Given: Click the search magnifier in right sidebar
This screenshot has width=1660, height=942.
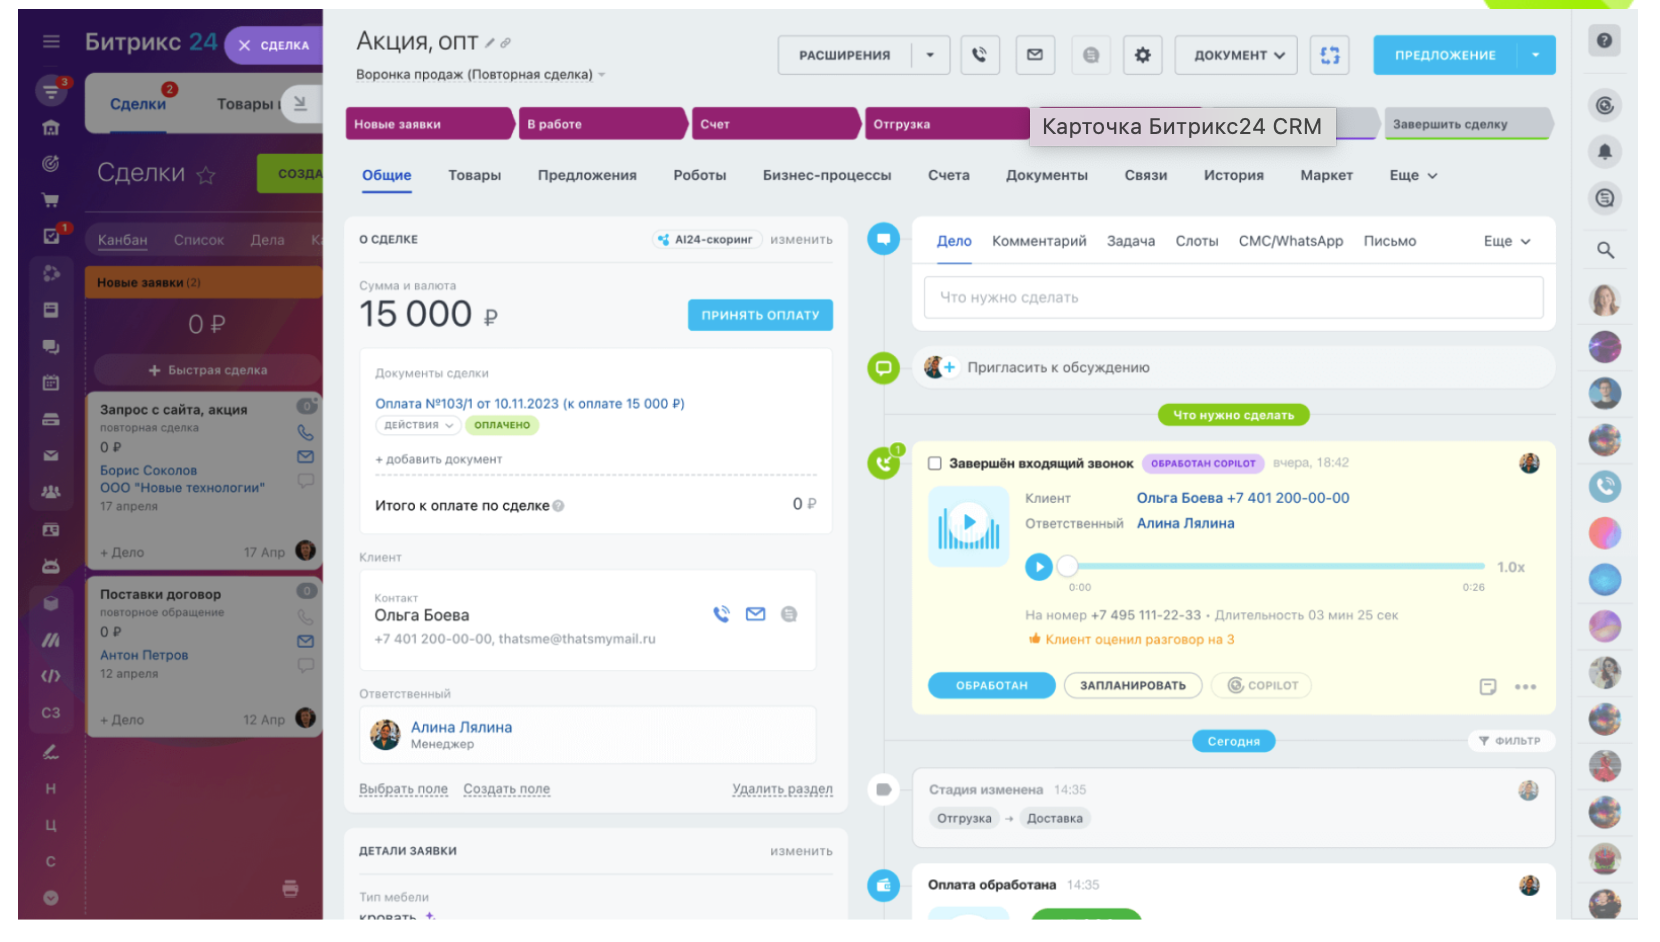Looking at the screenshot, I should (x=1605, y=250).
